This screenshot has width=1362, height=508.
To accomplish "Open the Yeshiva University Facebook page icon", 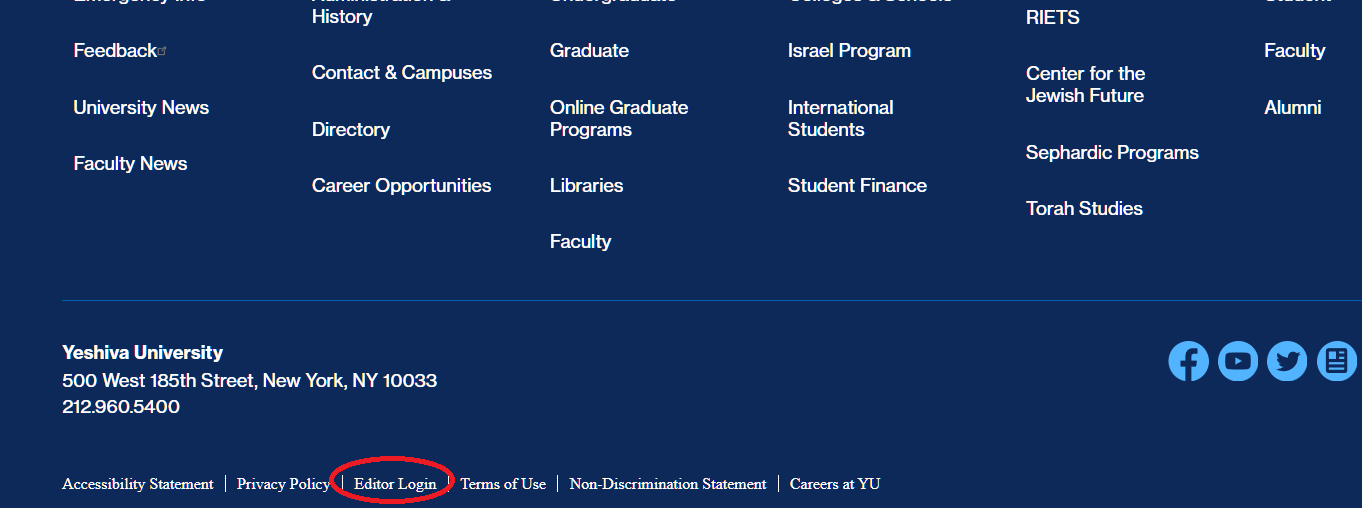I will pyautogui.click(x=1188, y=361).
